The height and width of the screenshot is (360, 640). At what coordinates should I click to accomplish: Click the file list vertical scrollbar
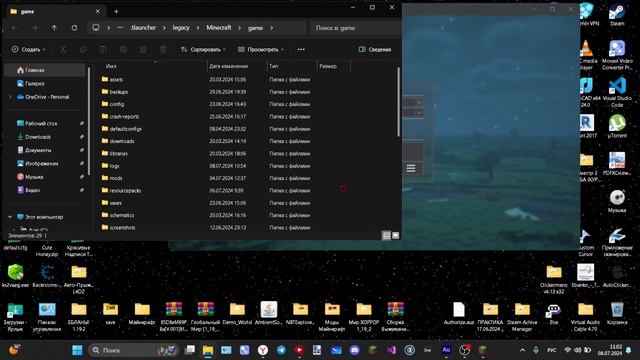pyautogui.click(x=398, y=102)
